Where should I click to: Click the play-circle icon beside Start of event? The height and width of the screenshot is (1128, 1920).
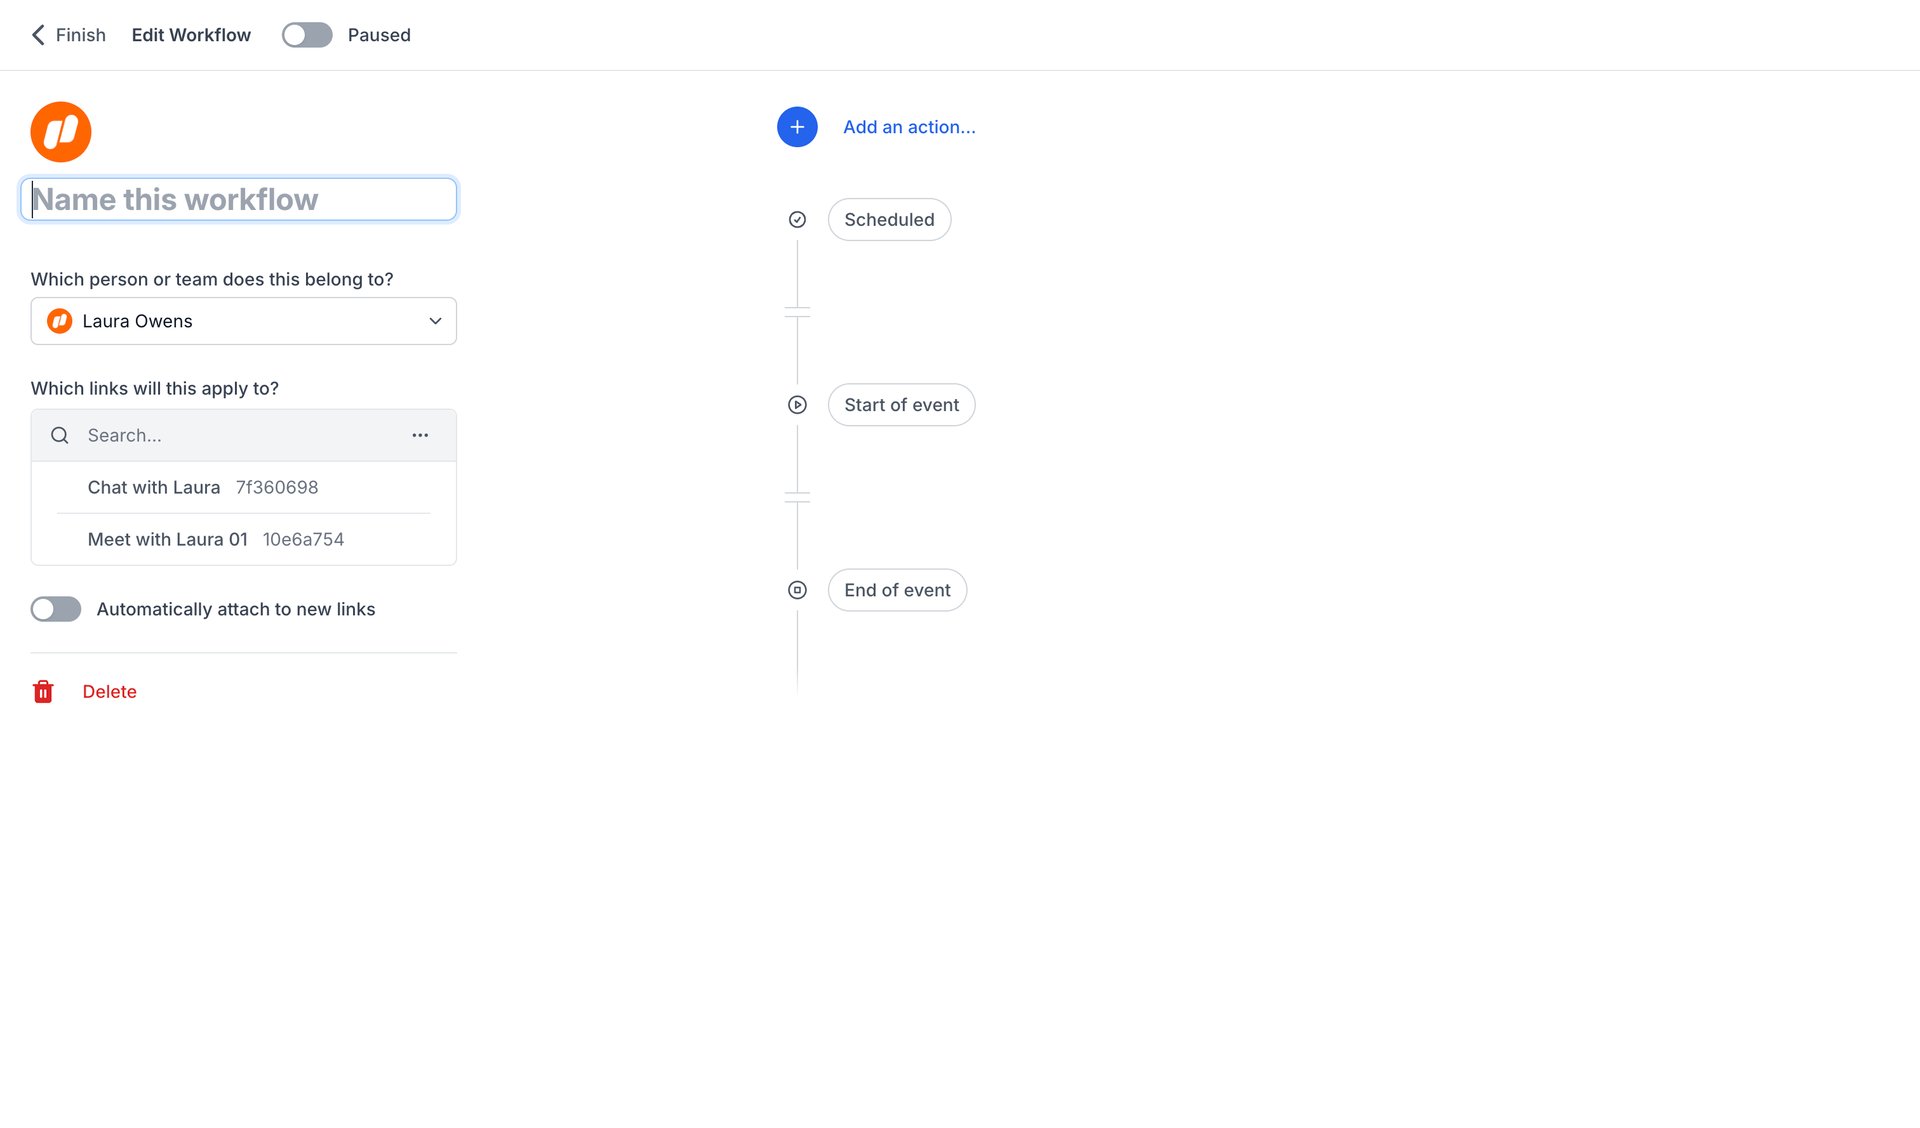(x=796, y=404)
